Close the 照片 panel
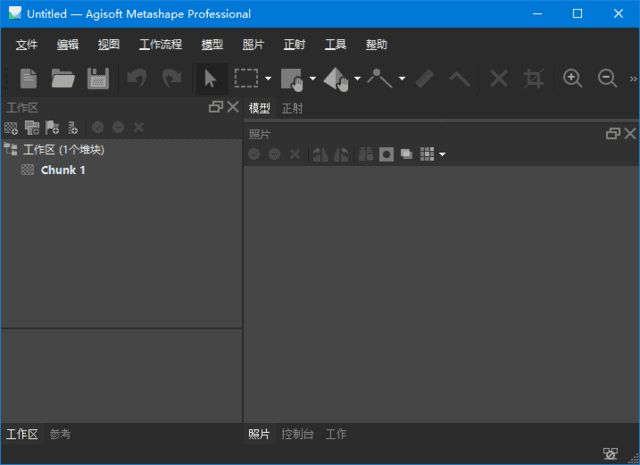640x465 pixels. (x=630, y=134)
